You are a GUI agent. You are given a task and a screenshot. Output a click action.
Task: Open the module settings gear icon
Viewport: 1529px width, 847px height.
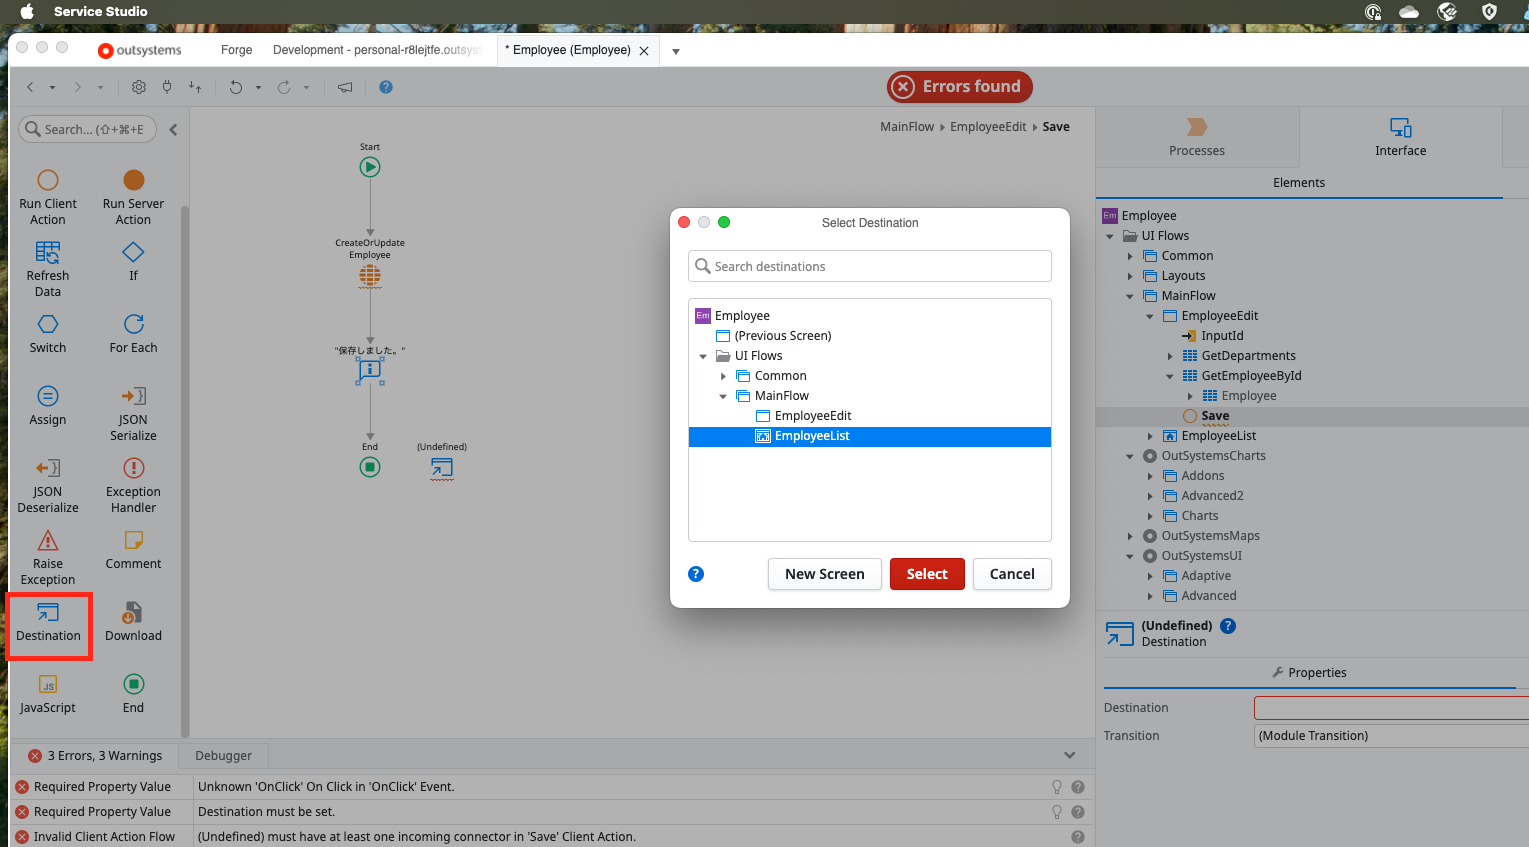(x=139, y=87)
